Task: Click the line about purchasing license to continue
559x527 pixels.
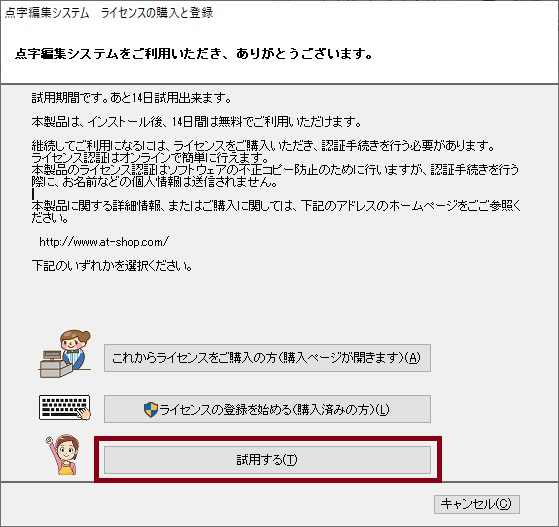Action: tap(263, 145)
